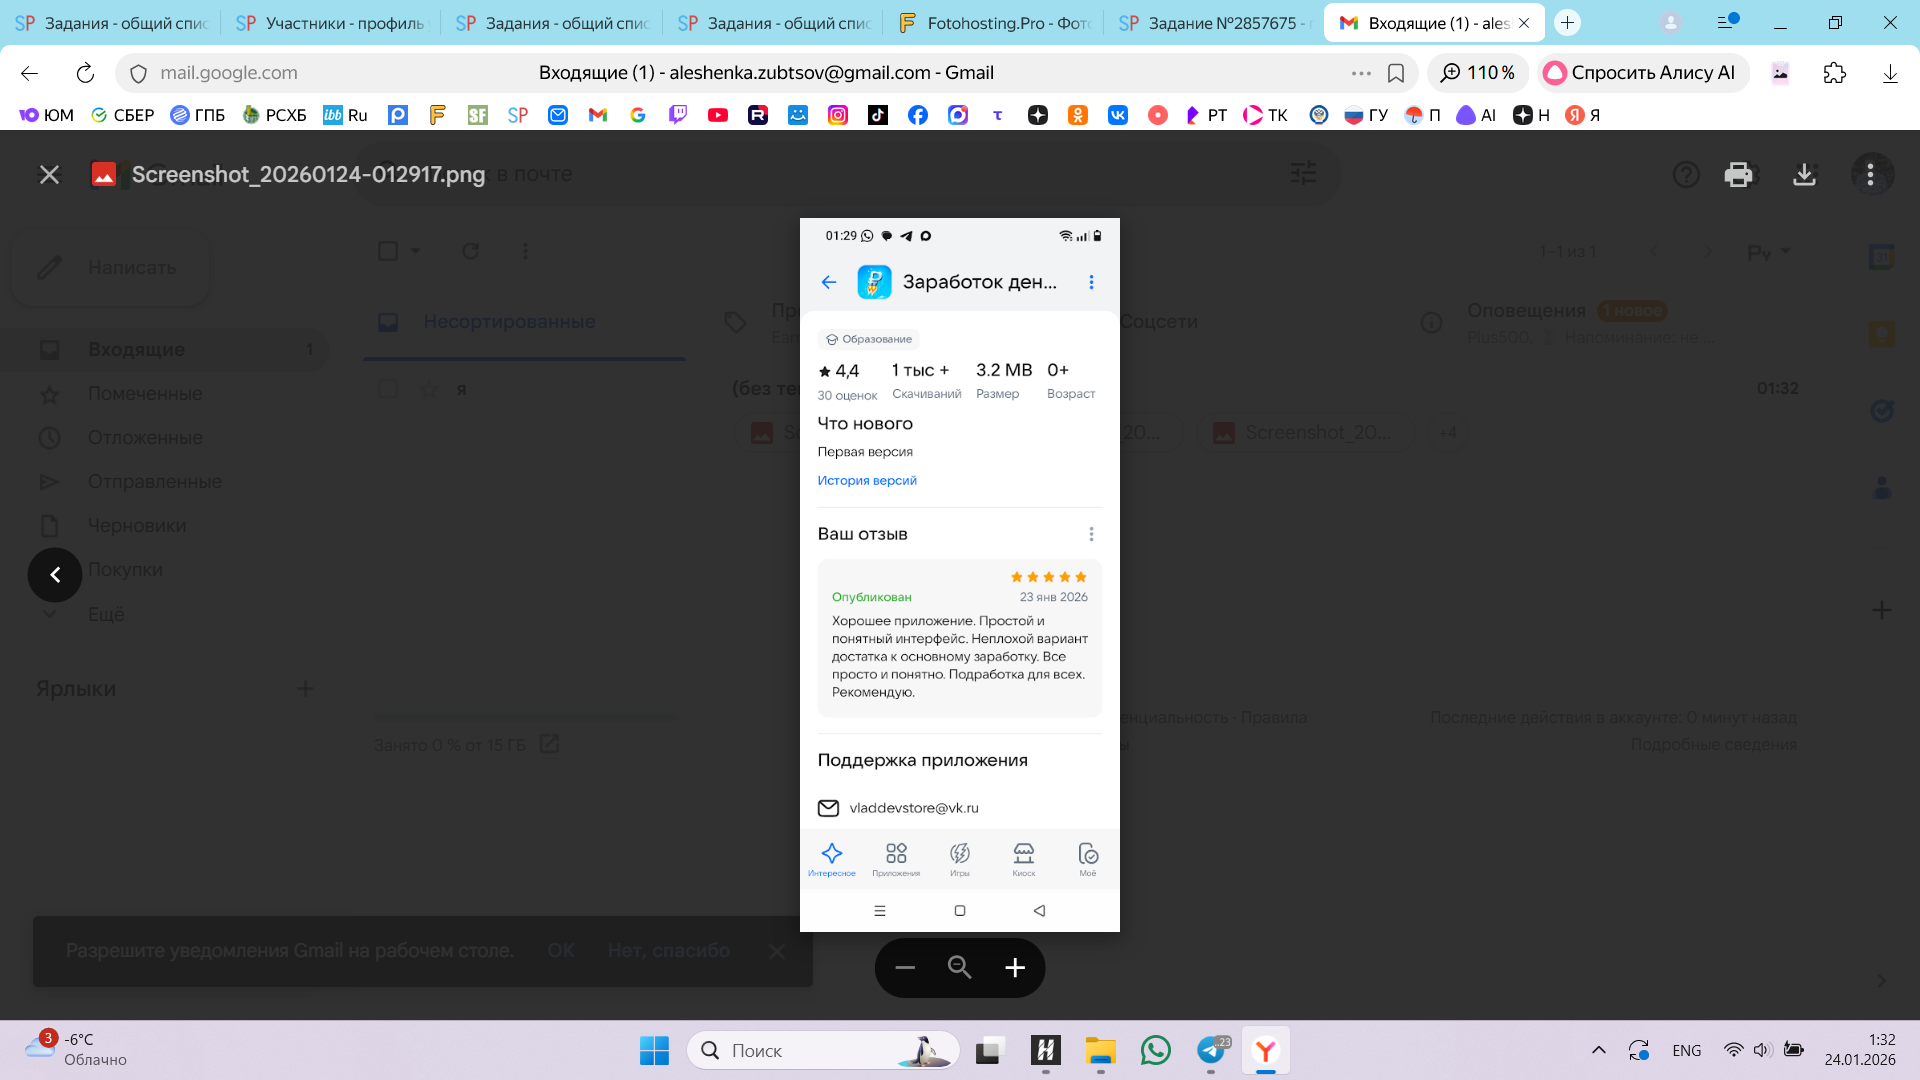Screen dimensions: 1920x1080
Task: Open the YouTube bookmark icon
Action: click(x=718, y=115)
